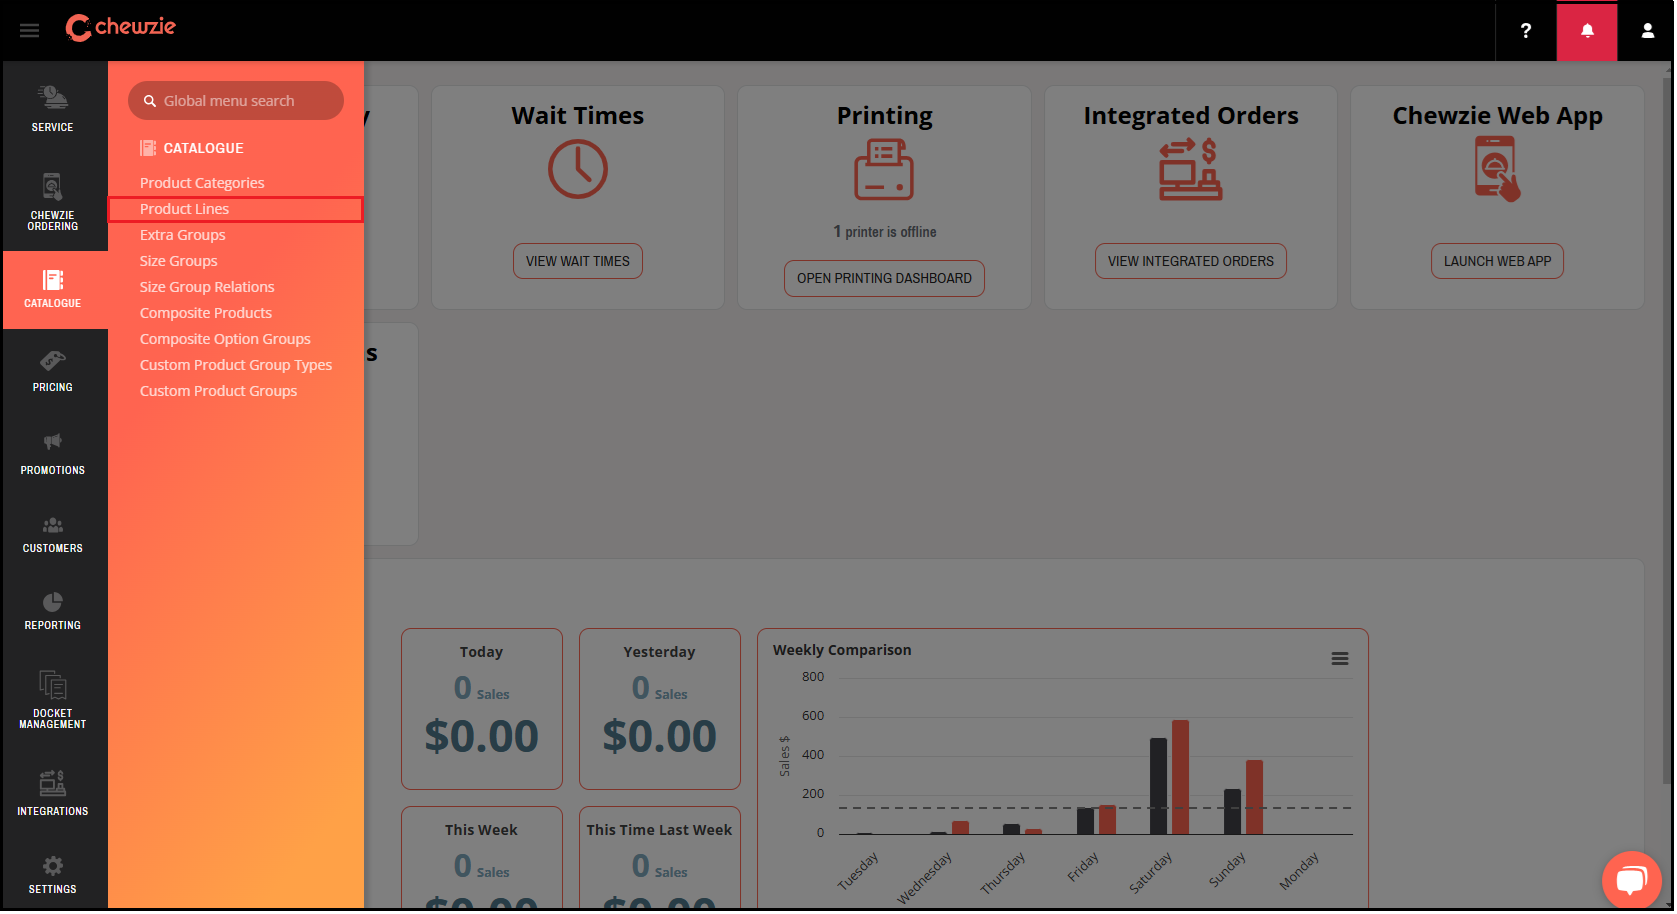
Task: Open Product Categories
Action: [x=202, y=183]
